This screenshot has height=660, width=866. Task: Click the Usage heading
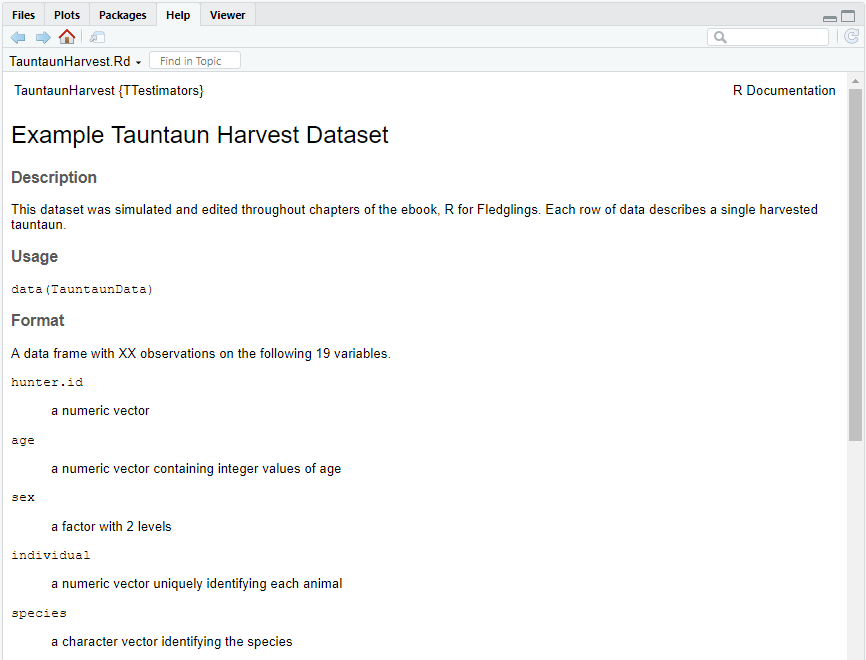tap(34, 256)
